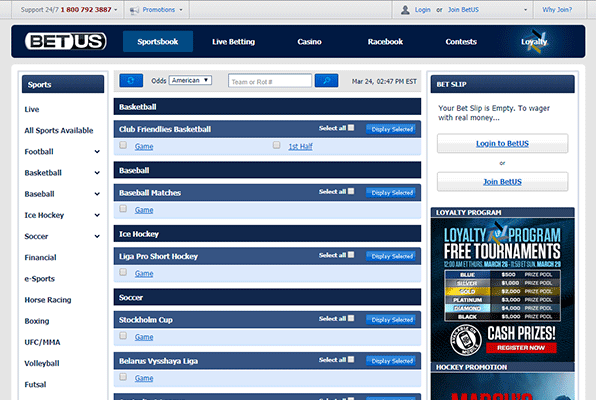Image resolution: width=596 pixels, height=400 pixels.
Task: Click the Login link in top bar
Action: (x=422, y=10)
